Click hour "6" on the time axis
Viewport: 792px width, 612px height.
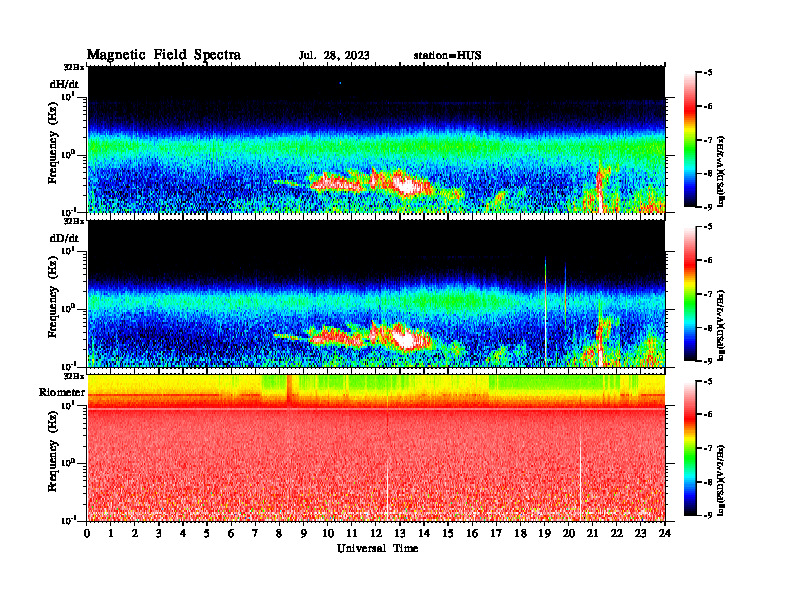click(231, 534)
